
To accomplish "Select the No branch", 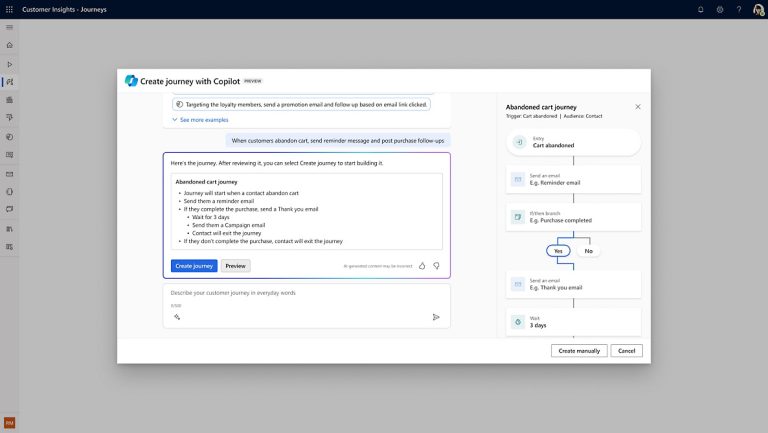I will [588, 251].
